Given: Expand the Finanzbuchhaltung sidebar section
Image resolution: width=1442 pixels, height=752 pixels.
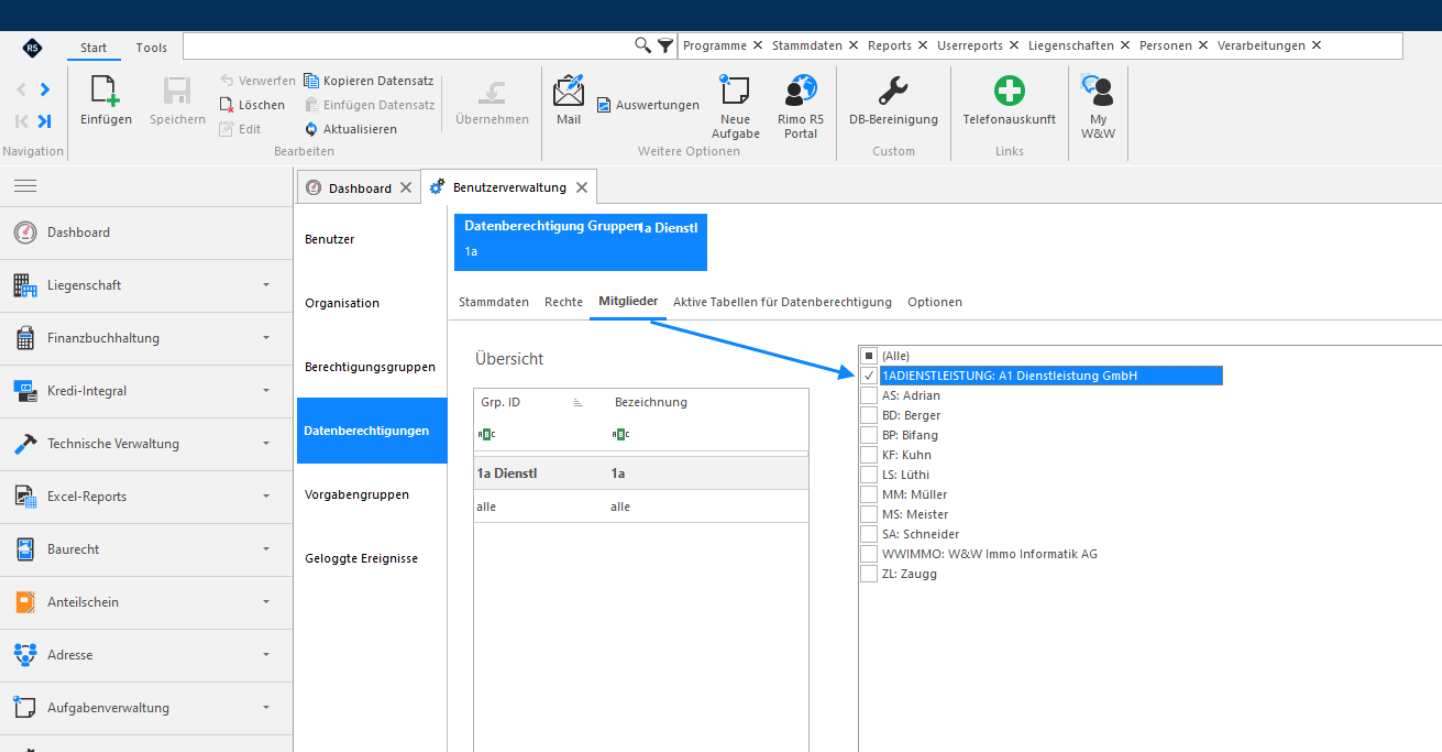Looking at the screenshot, I should (x=266, y=338).
